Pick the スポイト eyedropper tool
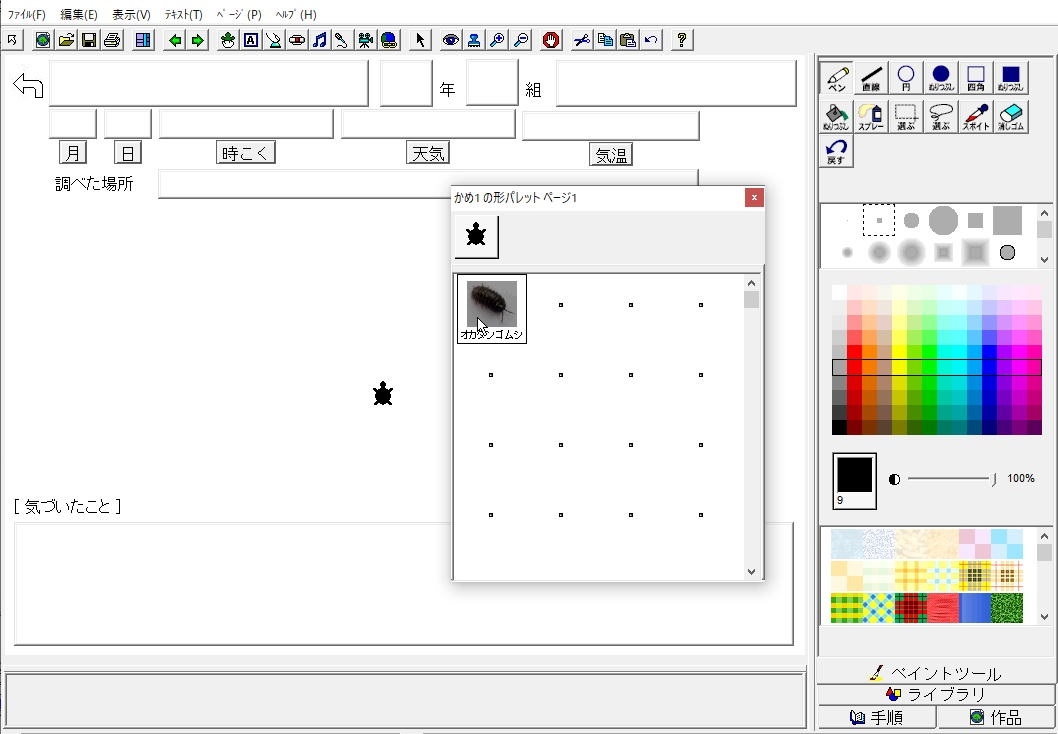Image resolution: width=1058 pixels, height=734 pixels. click(x=976, y=117)
